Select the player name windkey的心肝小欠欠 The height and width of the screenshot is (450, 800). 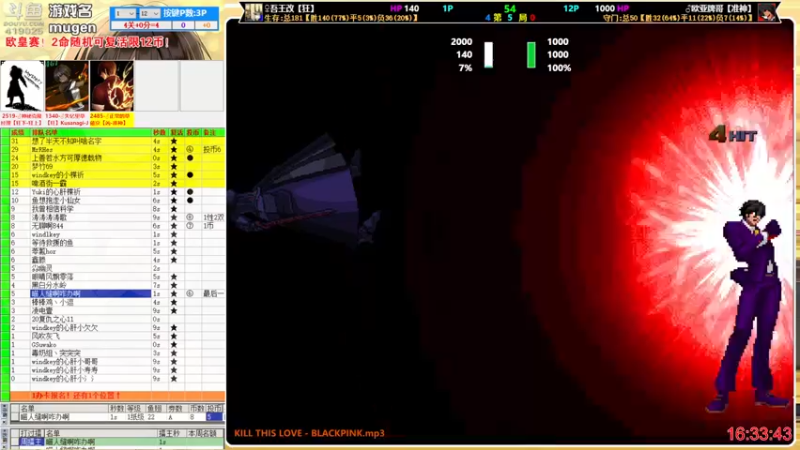pyautogui.click(x=64, y=328)
